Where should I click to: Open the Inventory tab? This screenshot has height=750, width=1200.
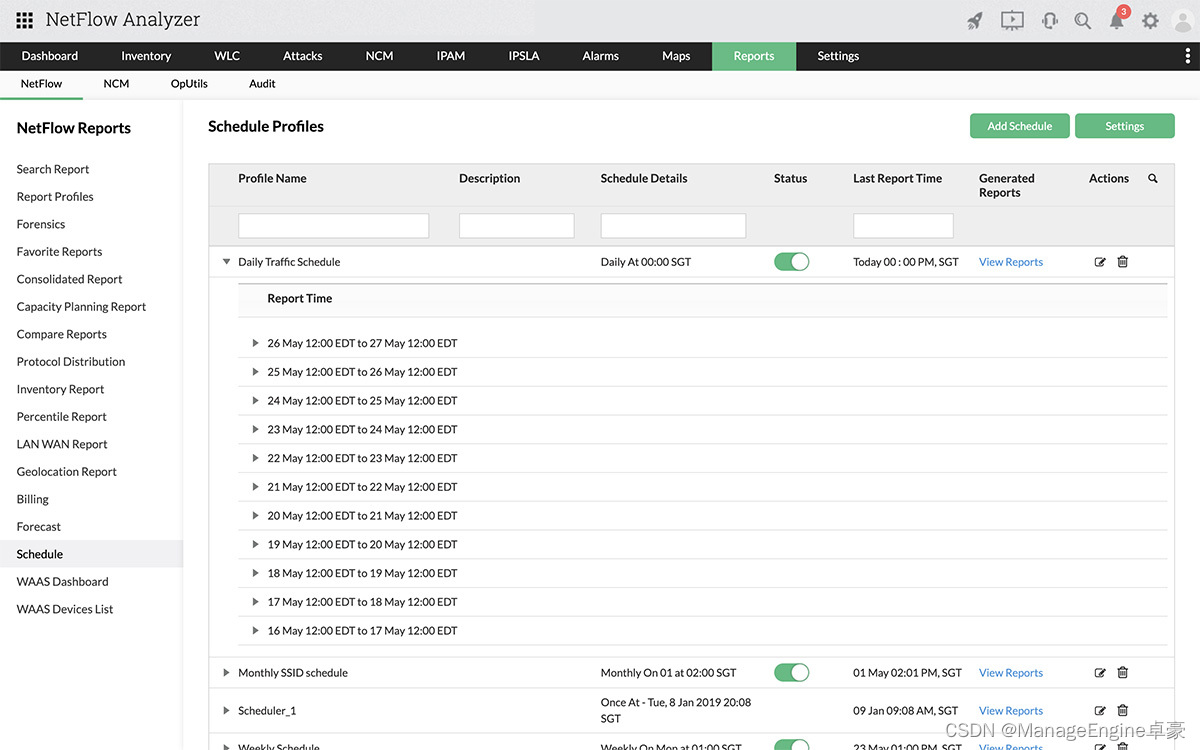tap(146, 56)
